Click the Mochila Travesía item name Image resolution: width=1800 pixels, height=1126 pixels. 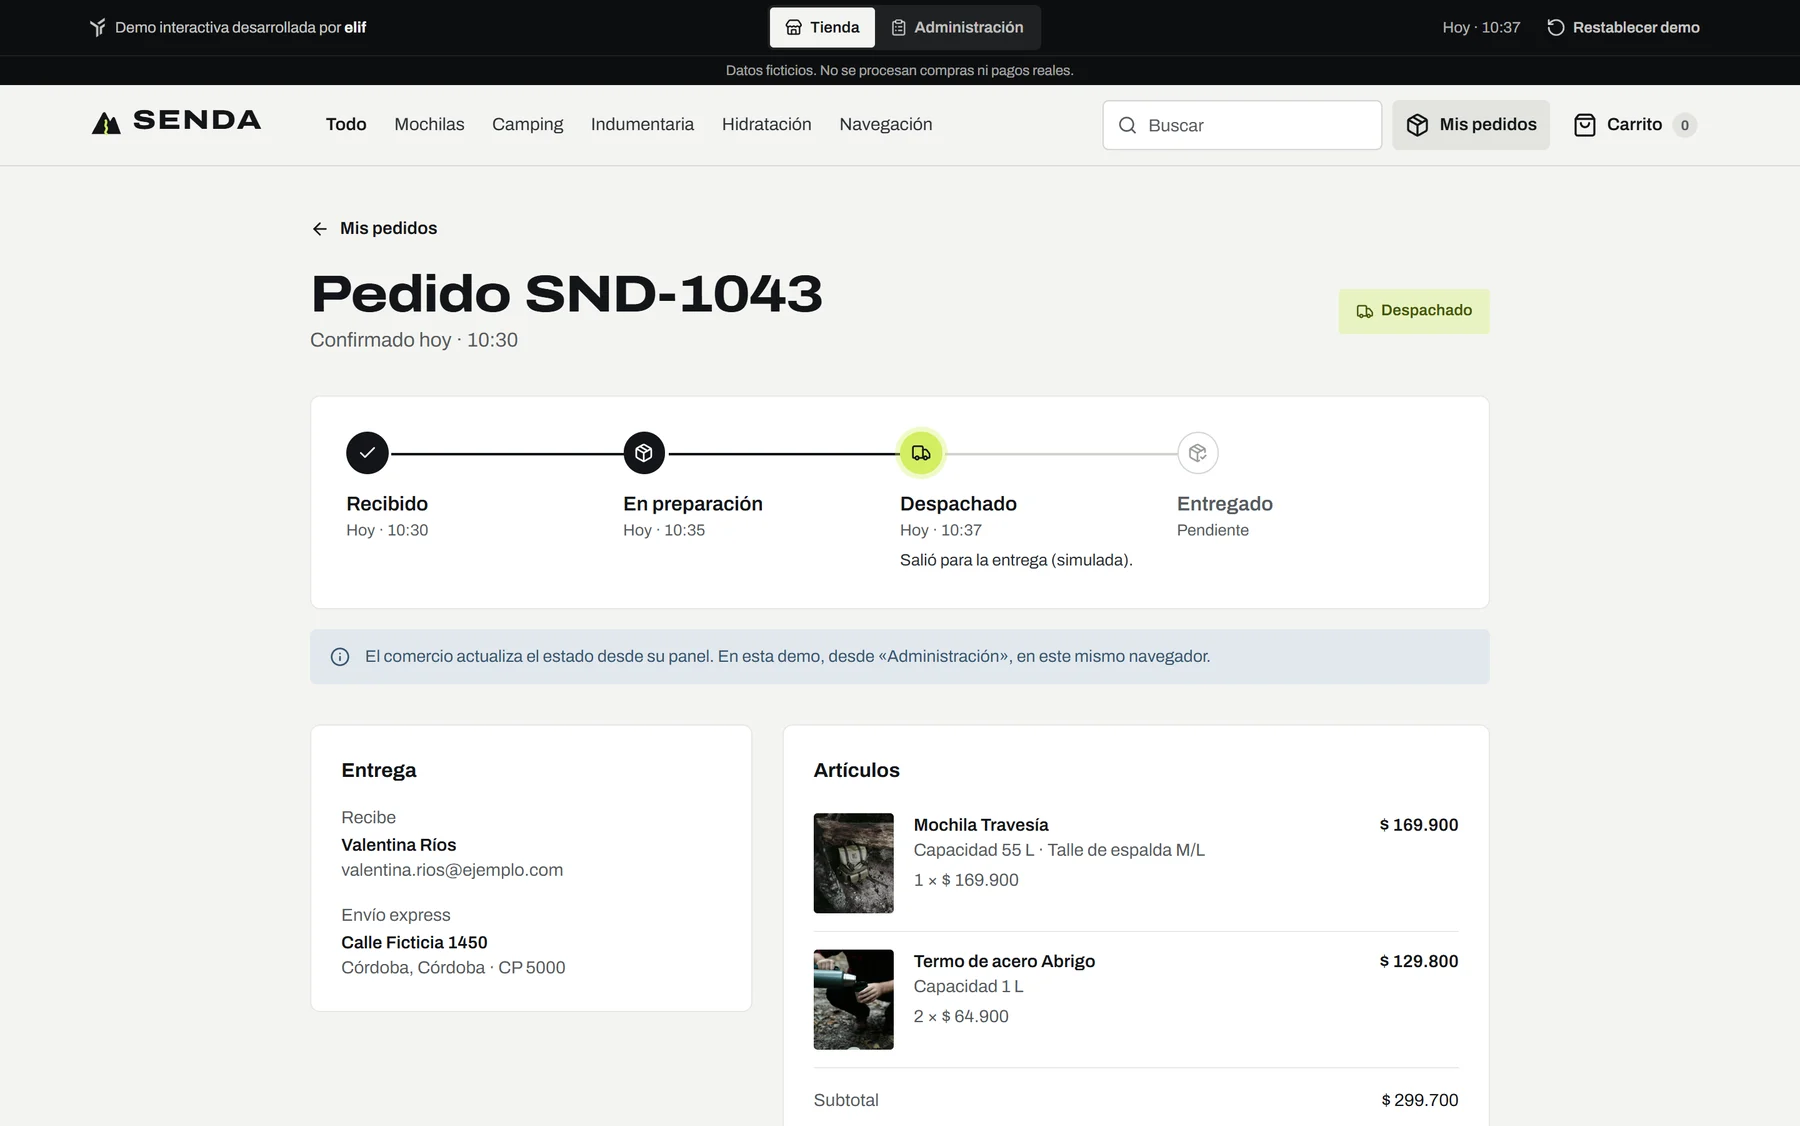tap(981, 825)
